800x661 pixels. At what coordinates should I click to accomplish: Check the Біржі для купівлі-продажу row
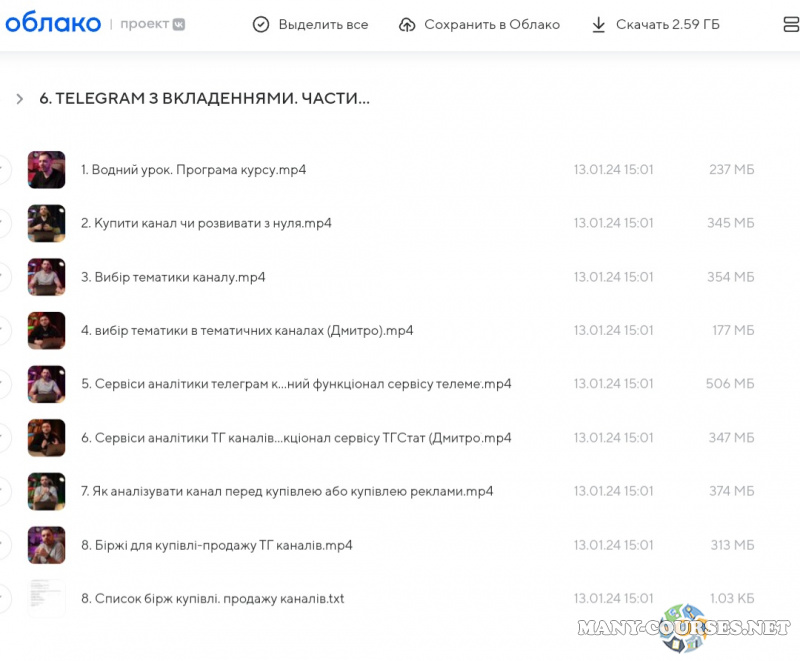(x=4, y=545)
